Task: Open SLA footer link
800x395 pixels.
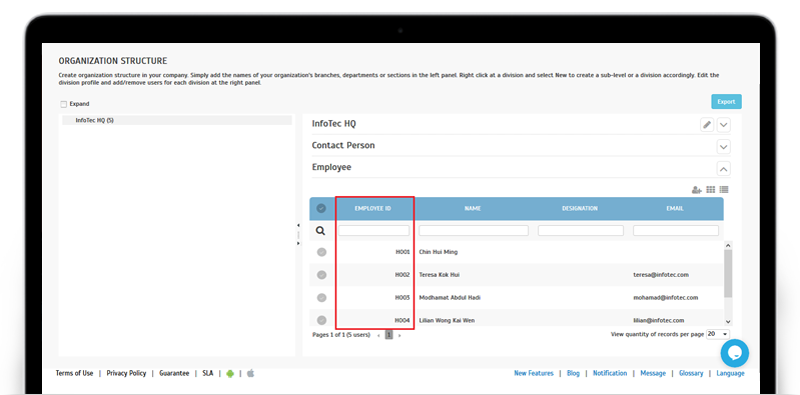Action: tap(208, 373)
